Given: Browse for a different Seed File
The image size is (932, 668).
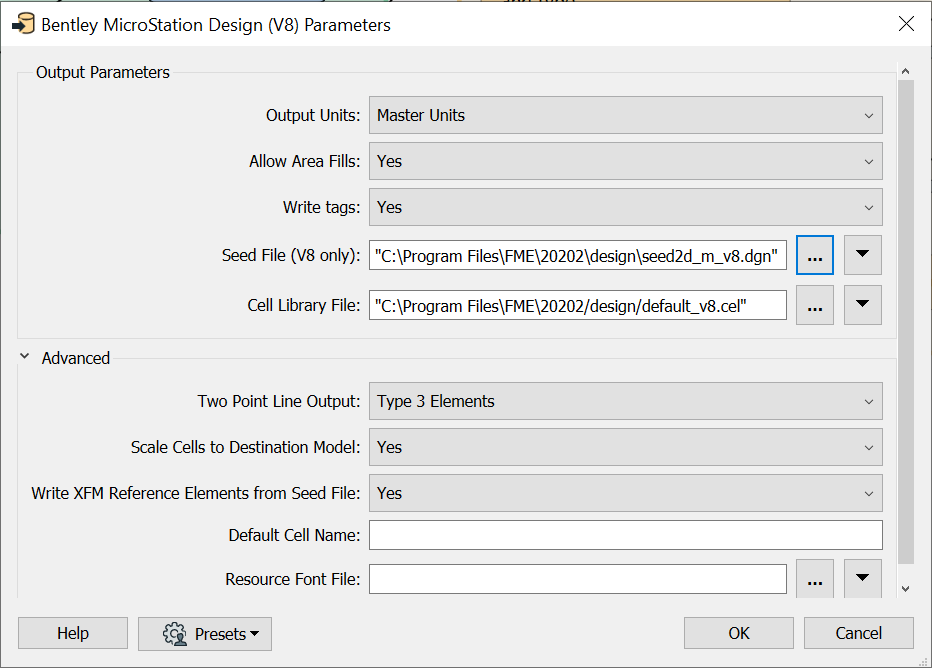Looking at the screenshot, I should tap(814, 255).
